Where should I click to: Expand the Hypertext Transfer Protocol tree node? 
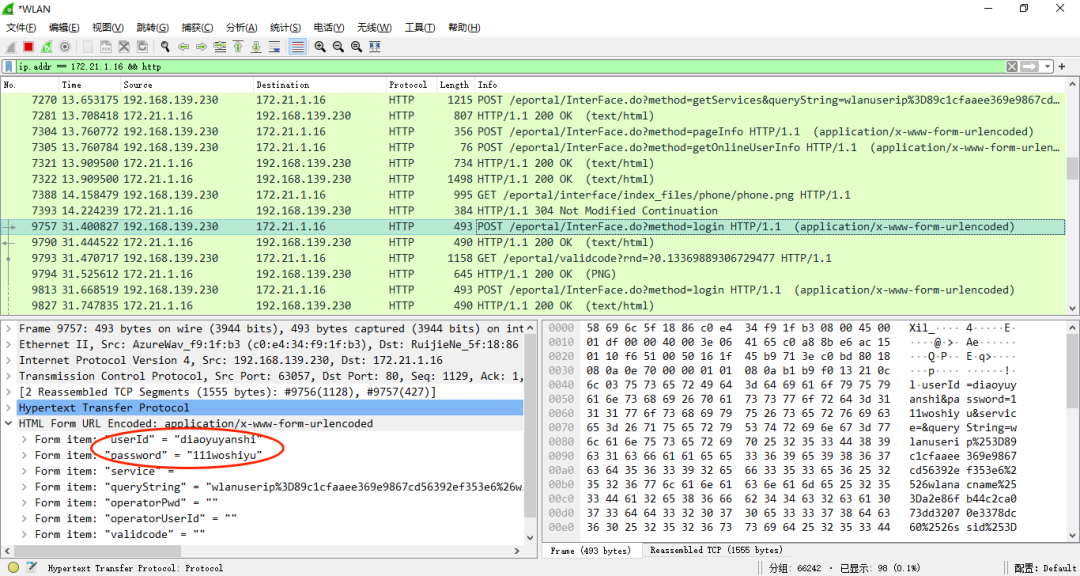pyautogui.click(x=9, y=408)
